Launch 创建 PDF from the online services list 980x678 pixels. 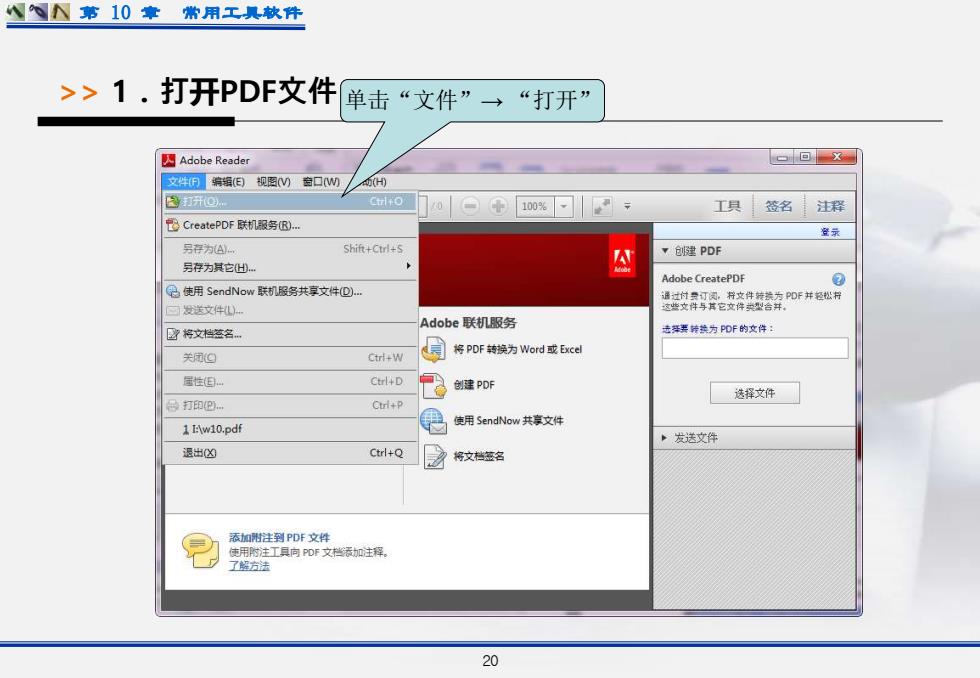point(458,385)
